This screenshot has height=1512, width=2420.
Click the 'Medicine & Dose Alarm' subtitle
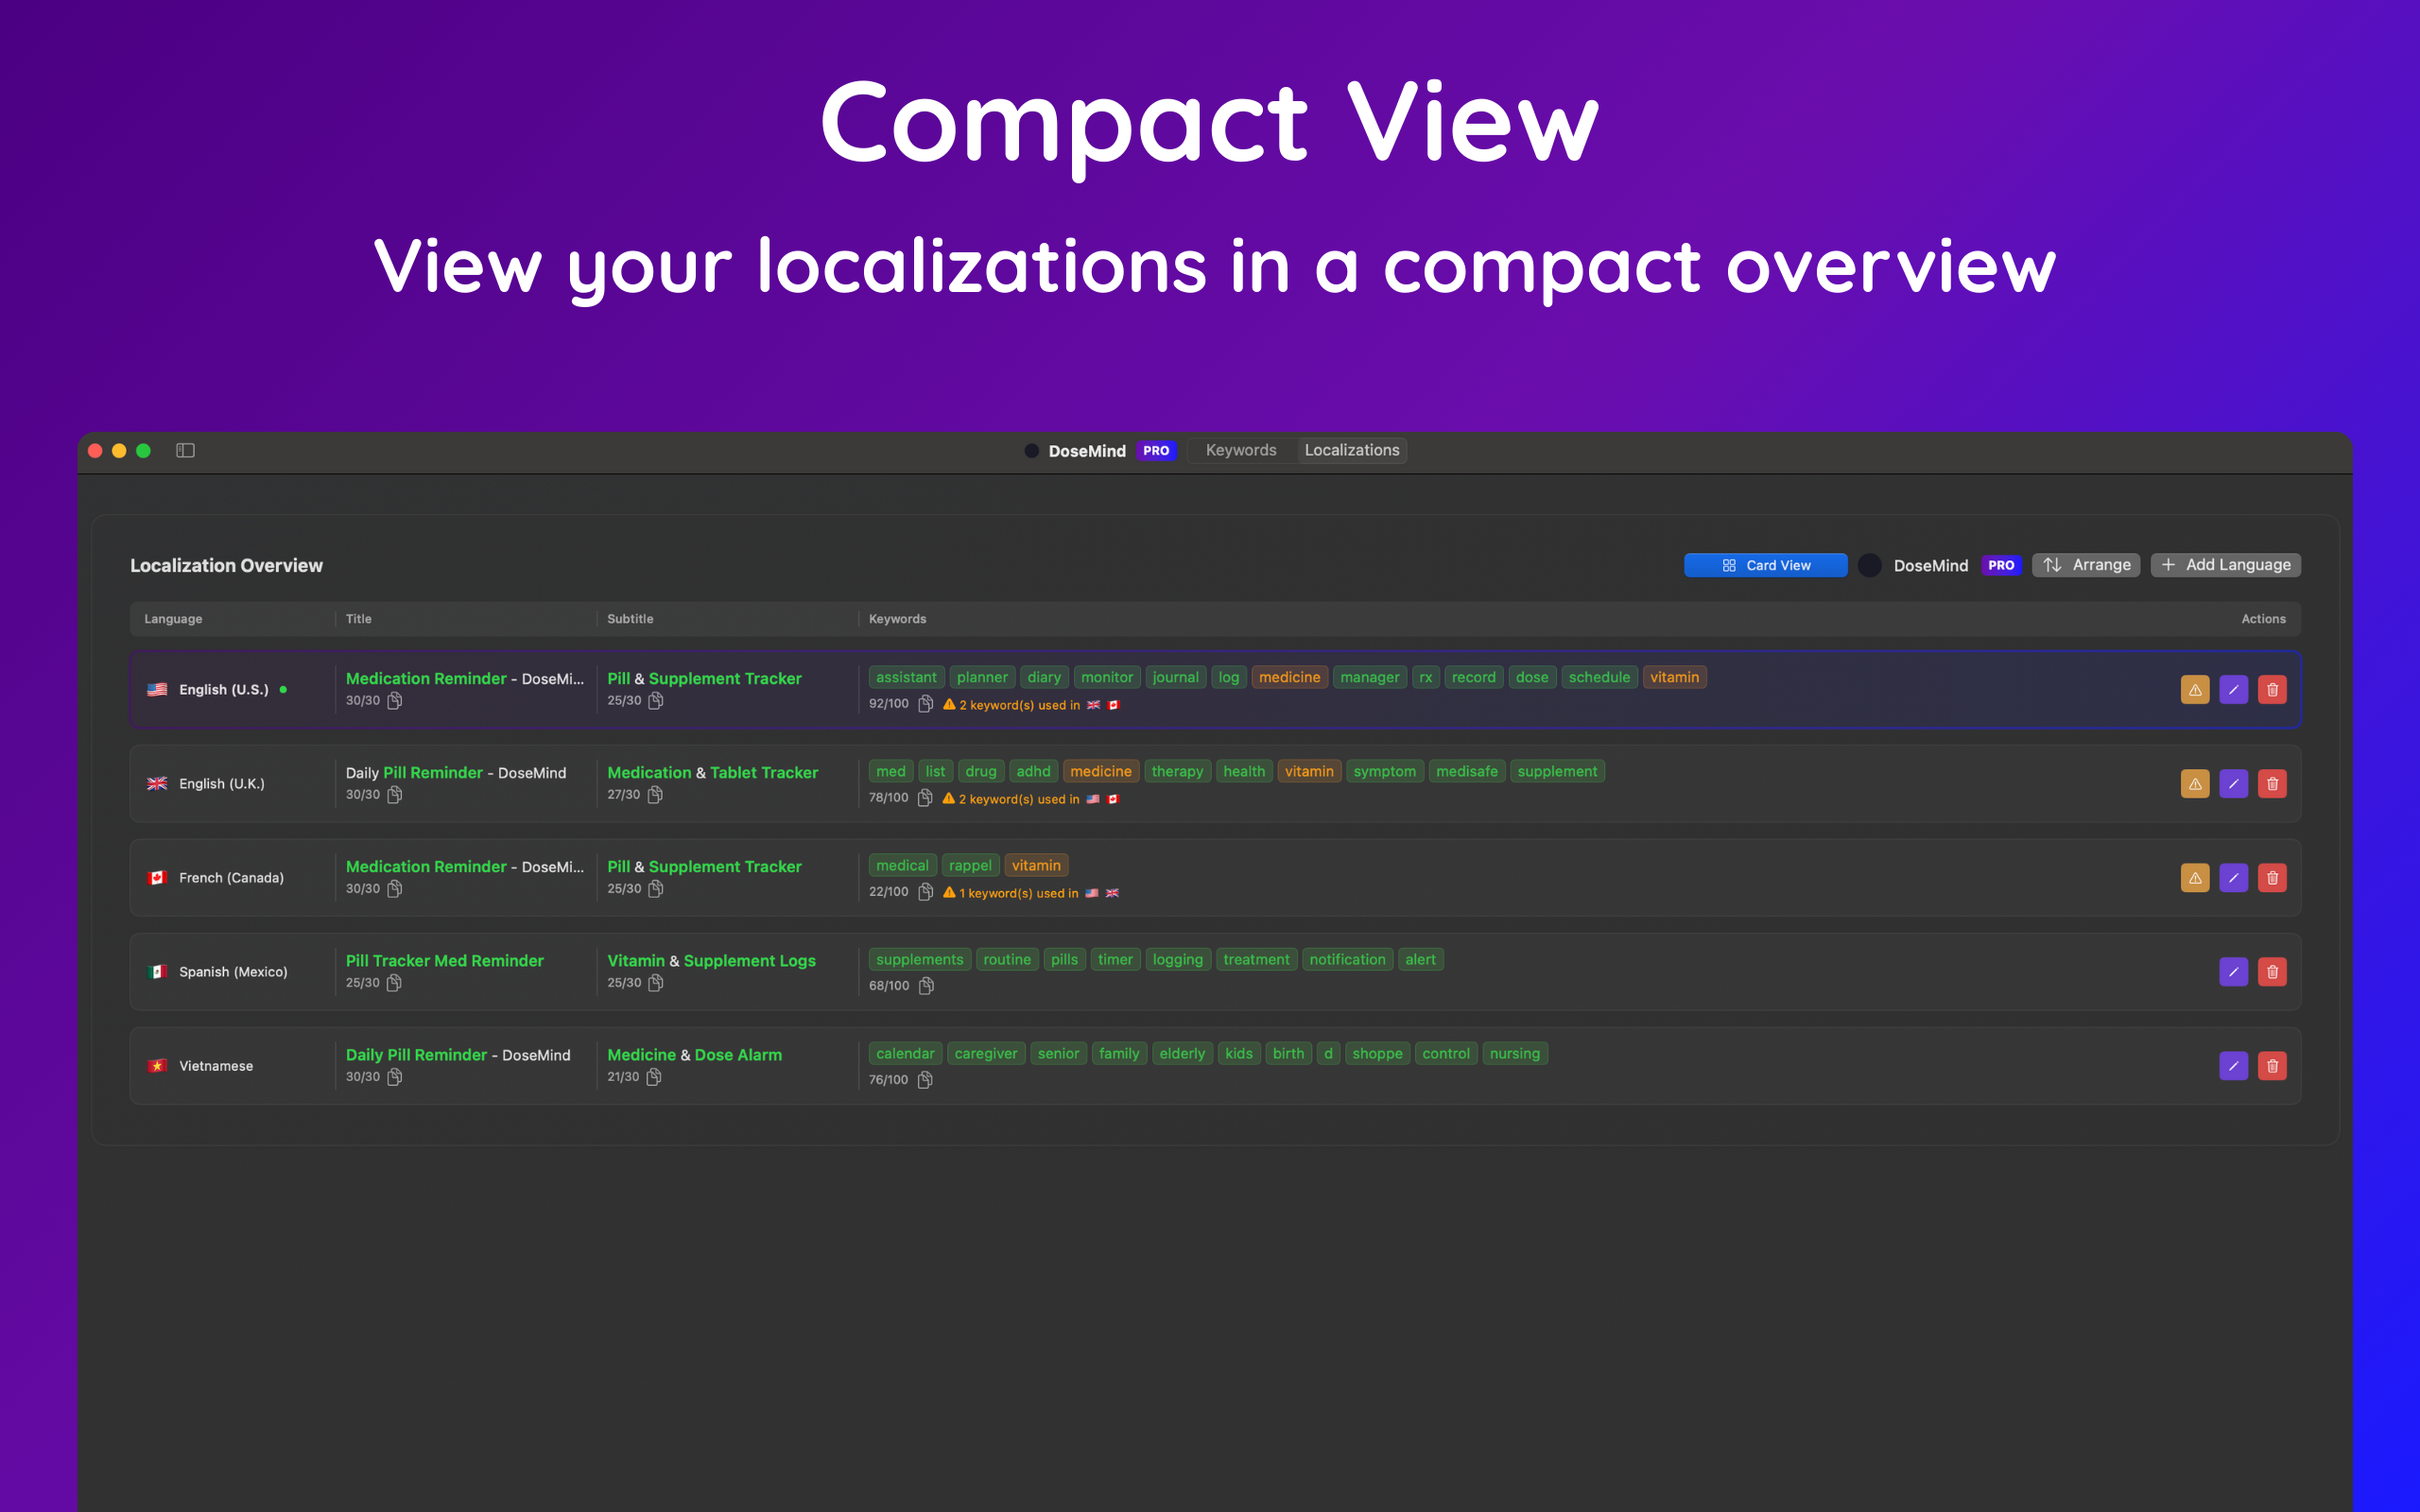click(x=694, y=1054)
